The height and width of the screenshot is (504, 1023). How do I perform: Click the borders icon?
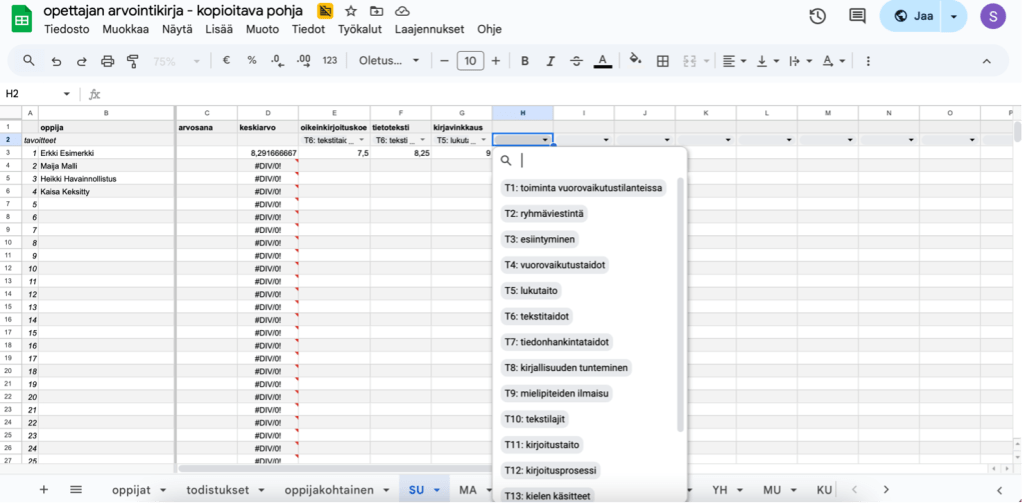click(x=662, y=61)
